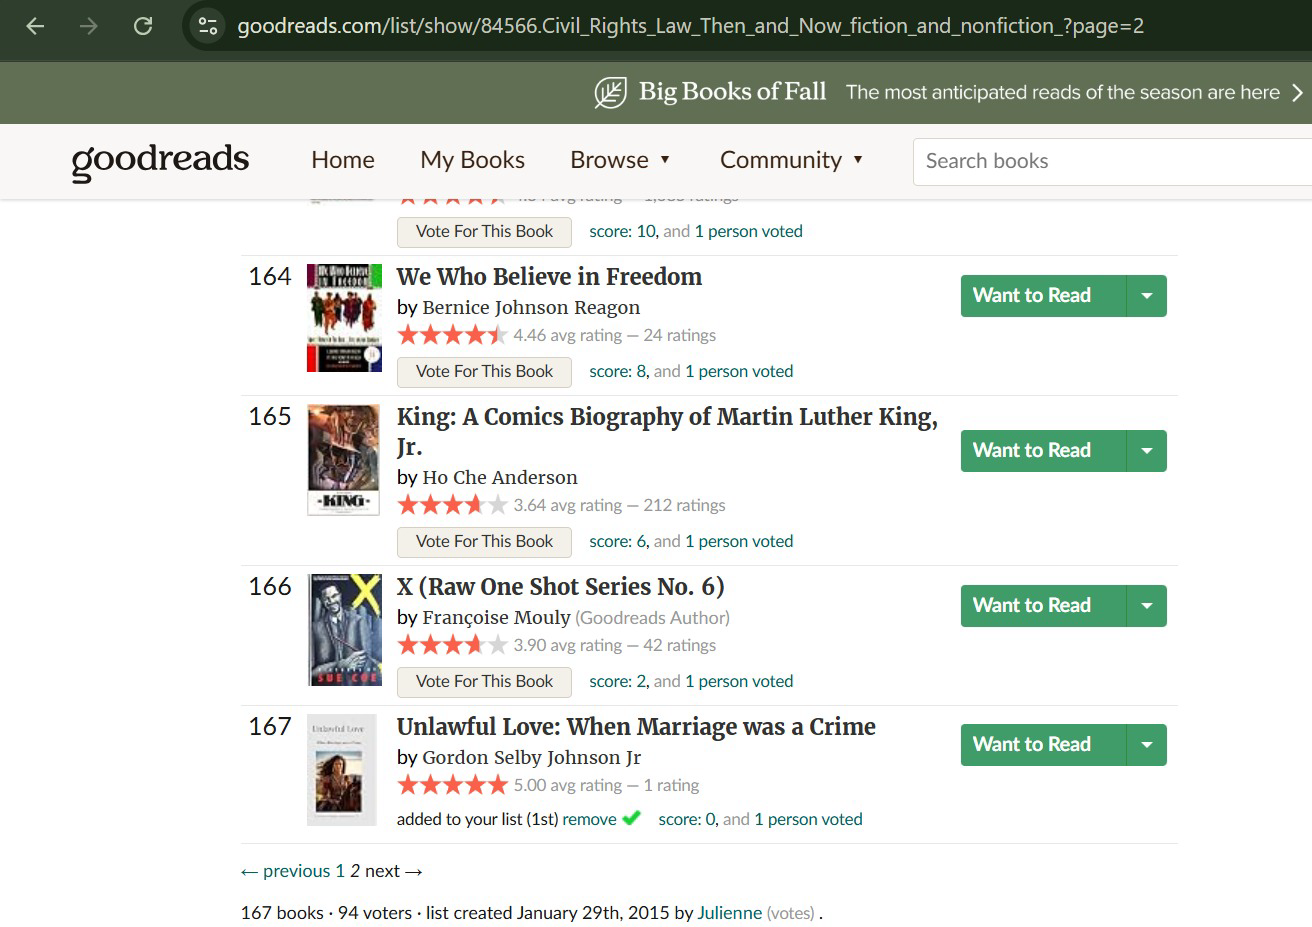Open King: A Comics Biography title link
Image resolution: width=1312 pixels, height=927 pixels.
click(x=667, y=431)
